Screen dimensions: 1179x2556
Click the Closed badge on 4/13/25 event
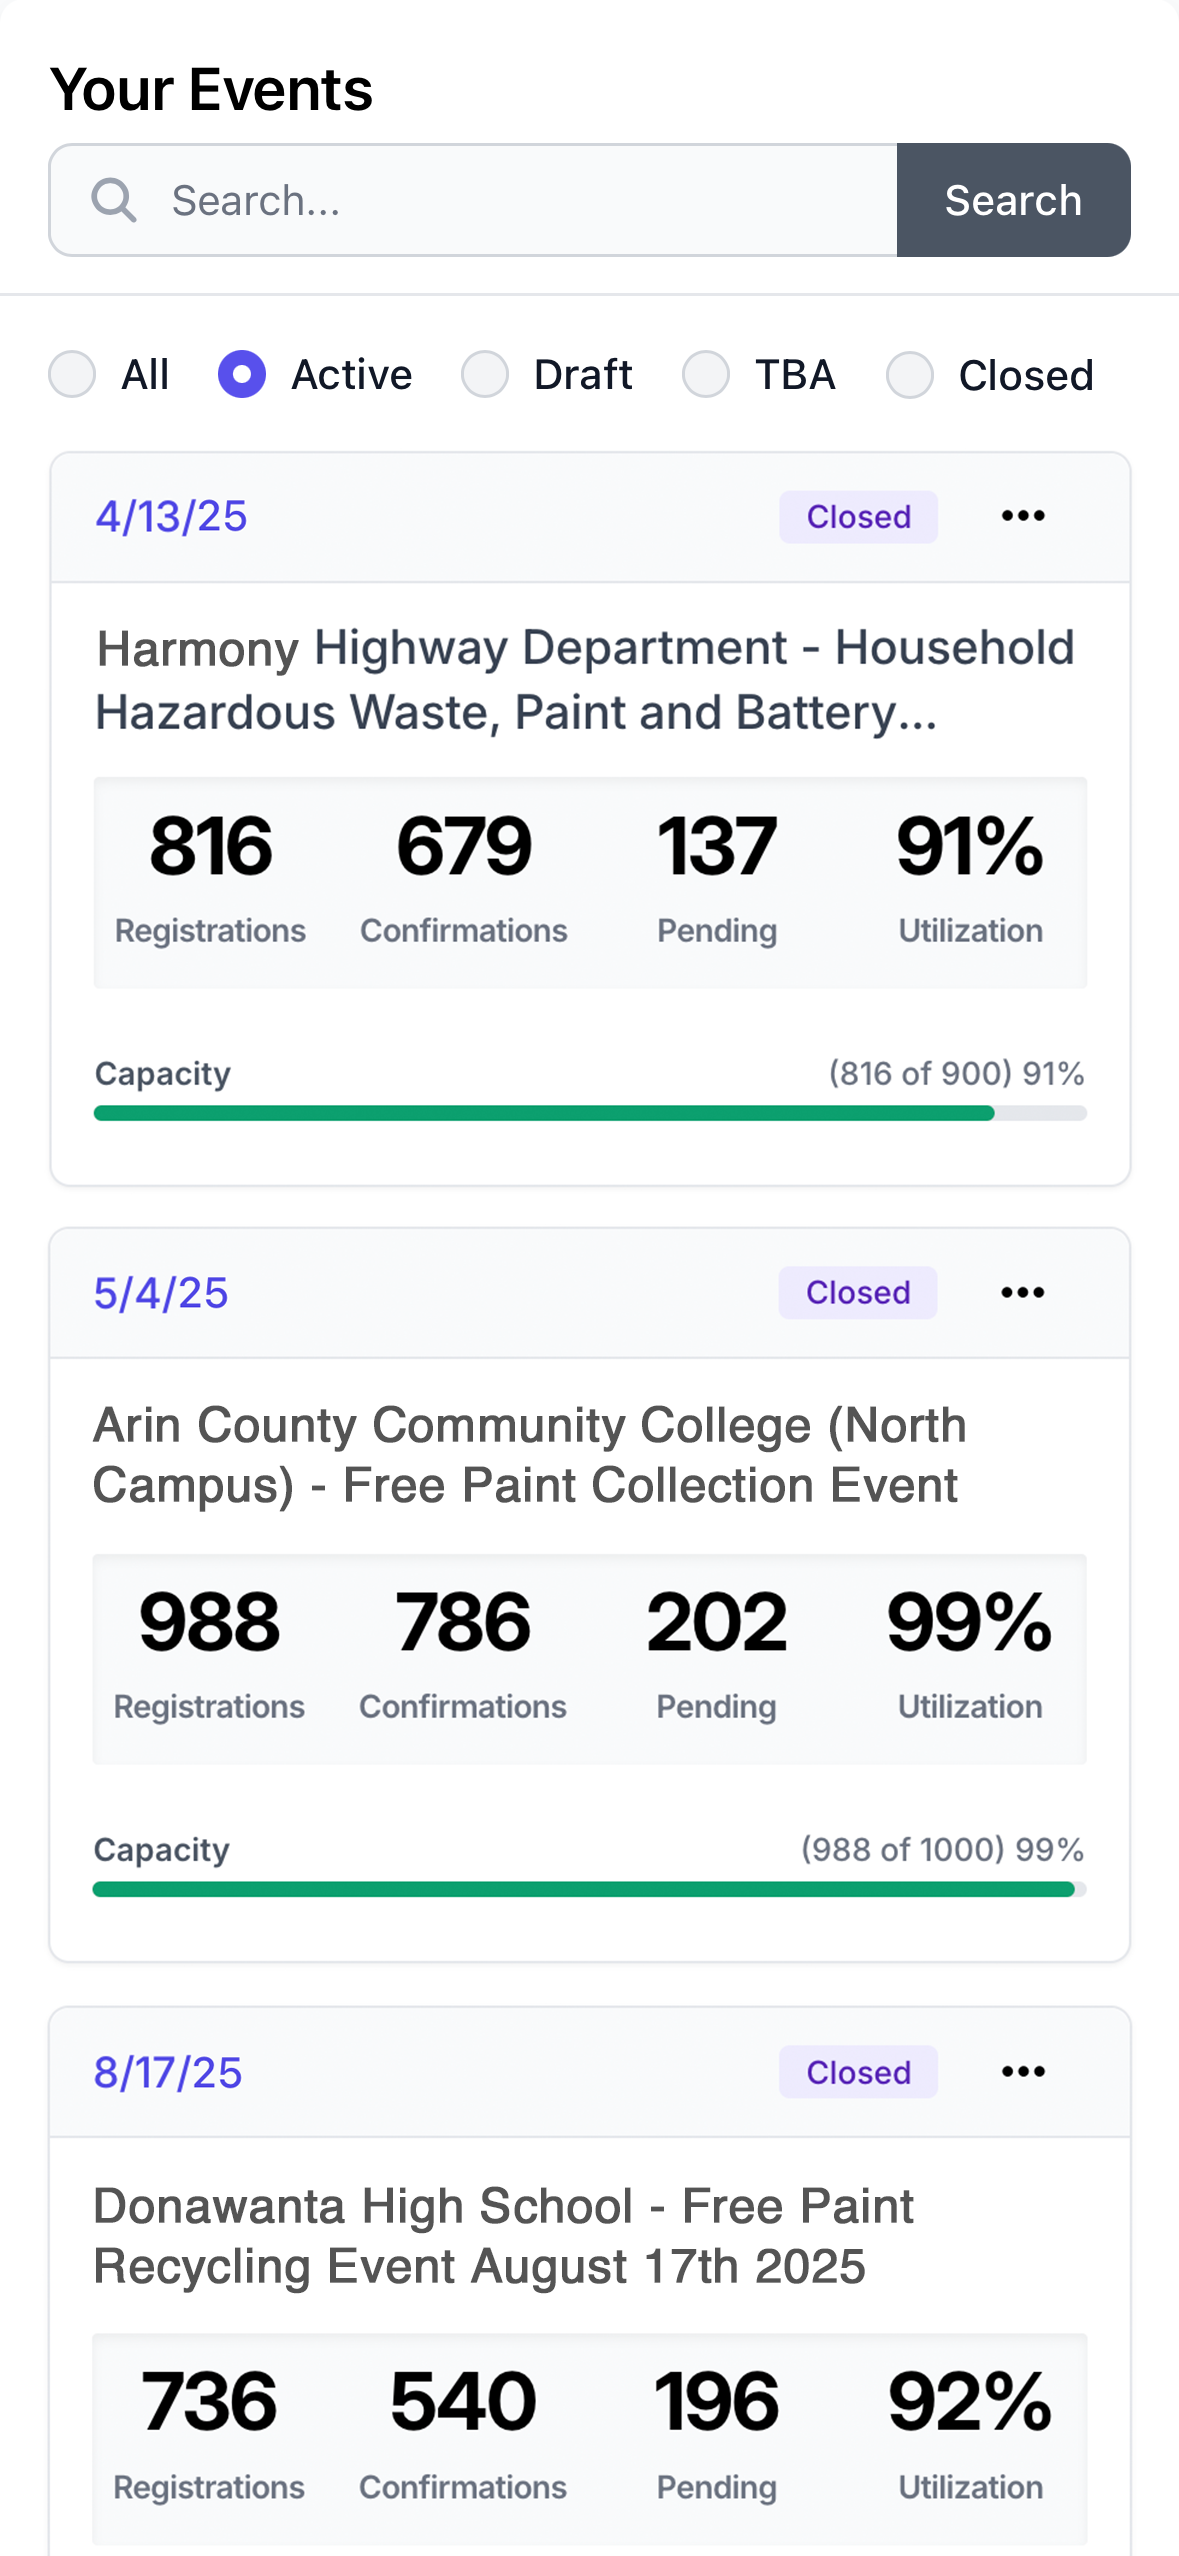click(x=858, y=517)
